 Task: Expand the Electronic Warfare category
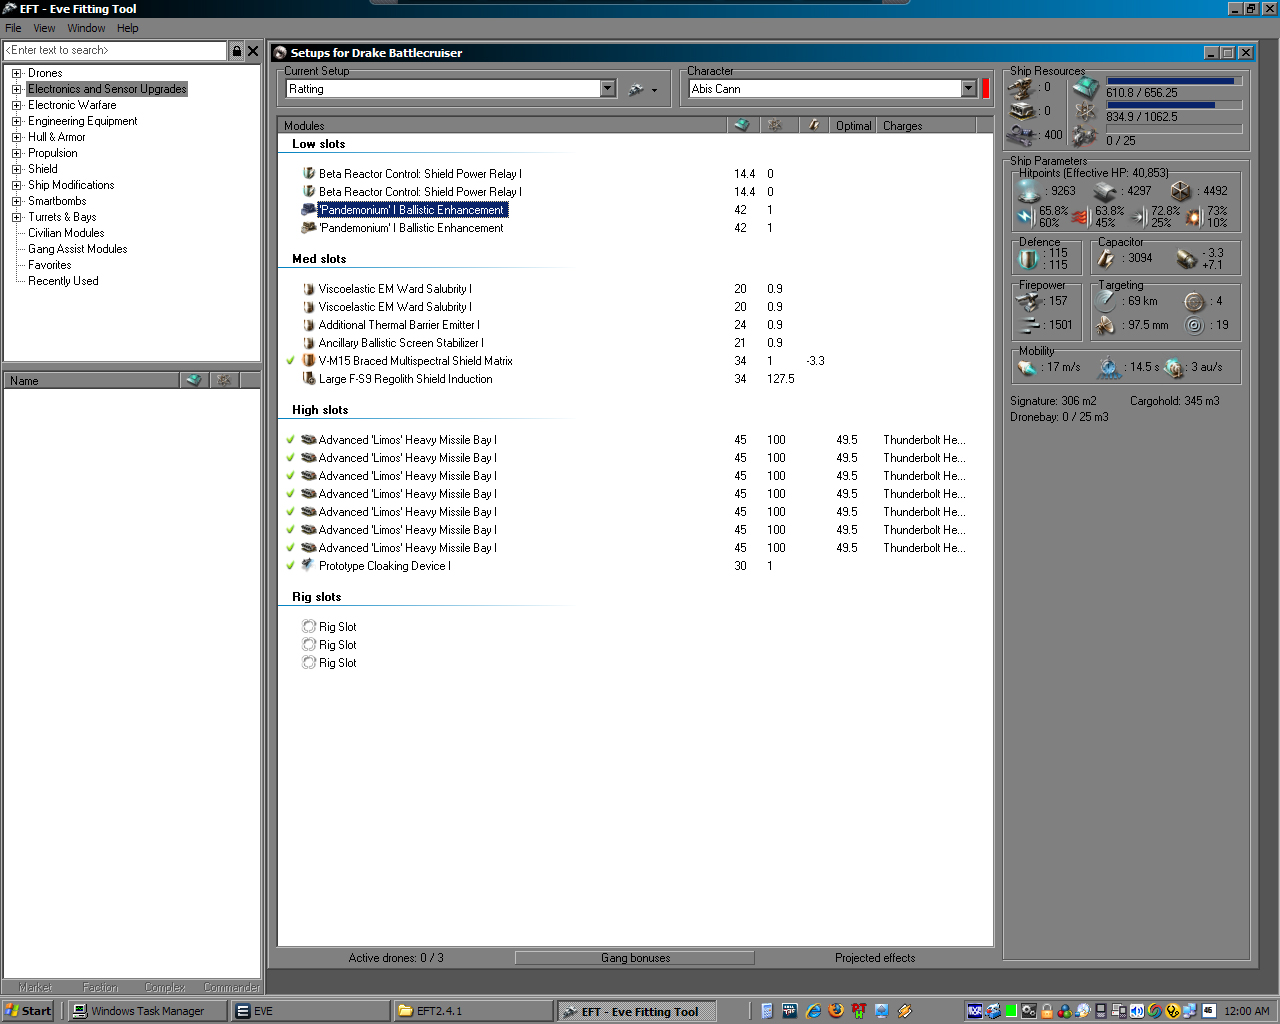(x=17, y=105)
